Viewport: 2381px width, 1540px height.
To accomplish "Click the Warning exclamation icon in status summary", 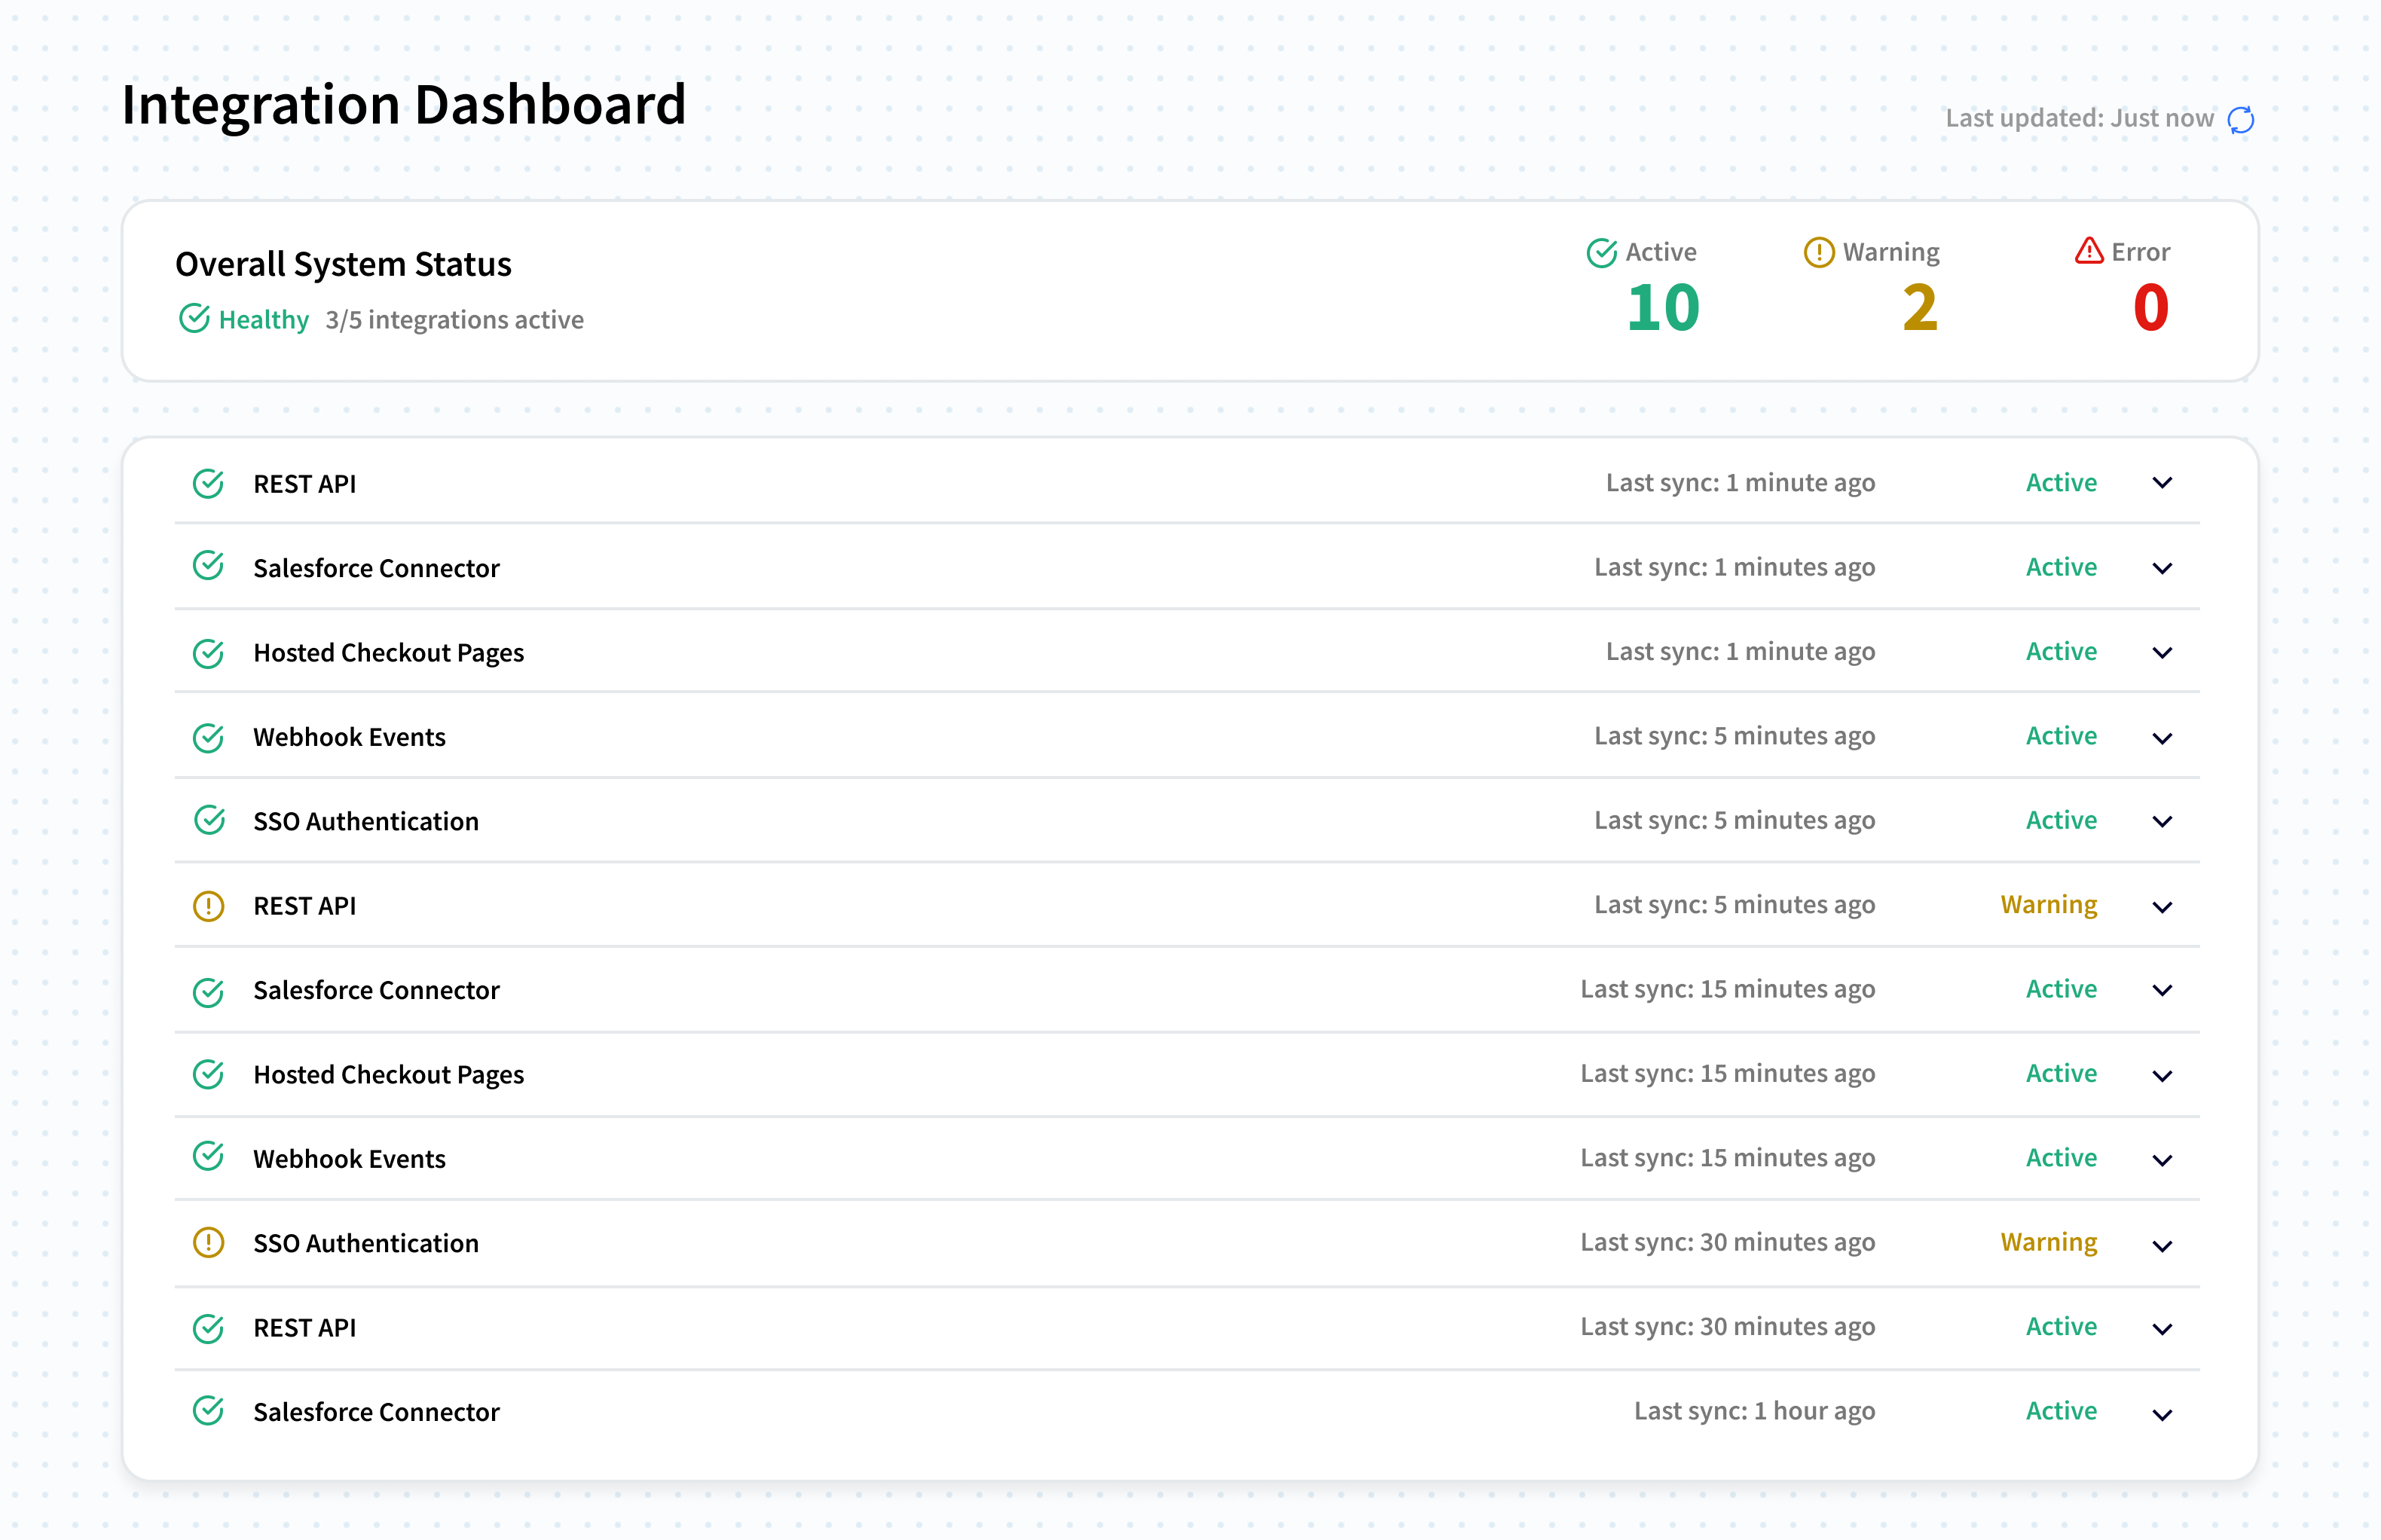I will tap(1818, 252).
